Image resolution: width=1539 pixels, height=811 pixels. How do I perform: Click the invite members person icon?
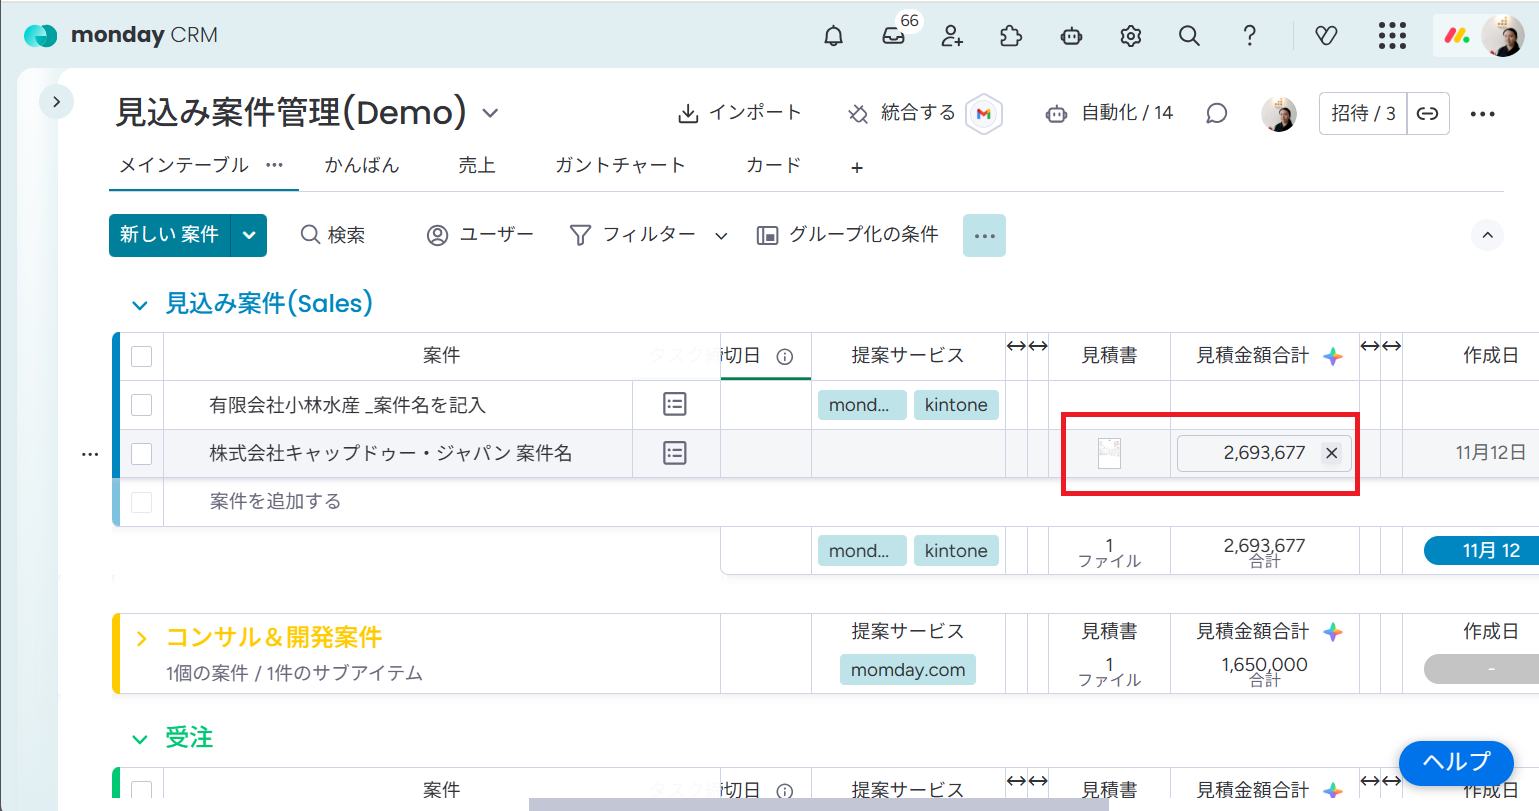pyautogui.click(x=952, y=36)
